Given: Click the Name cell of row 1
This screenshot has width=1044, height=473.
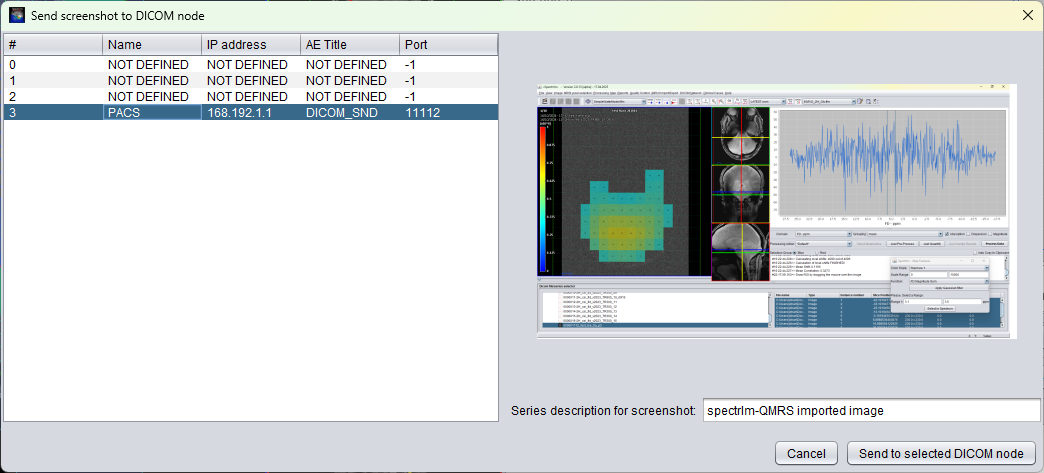Looking at the screenshot, I should coord(152,81).
